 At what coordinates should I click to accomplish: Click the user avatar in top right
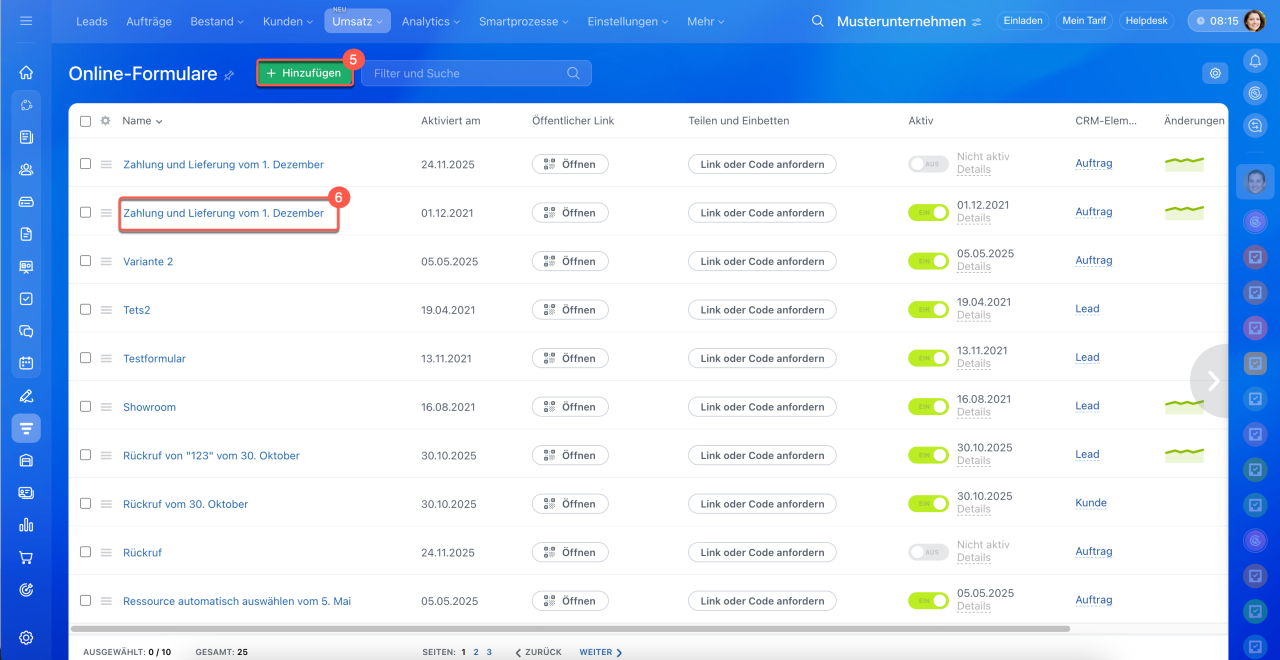(x=1255, y=21)
